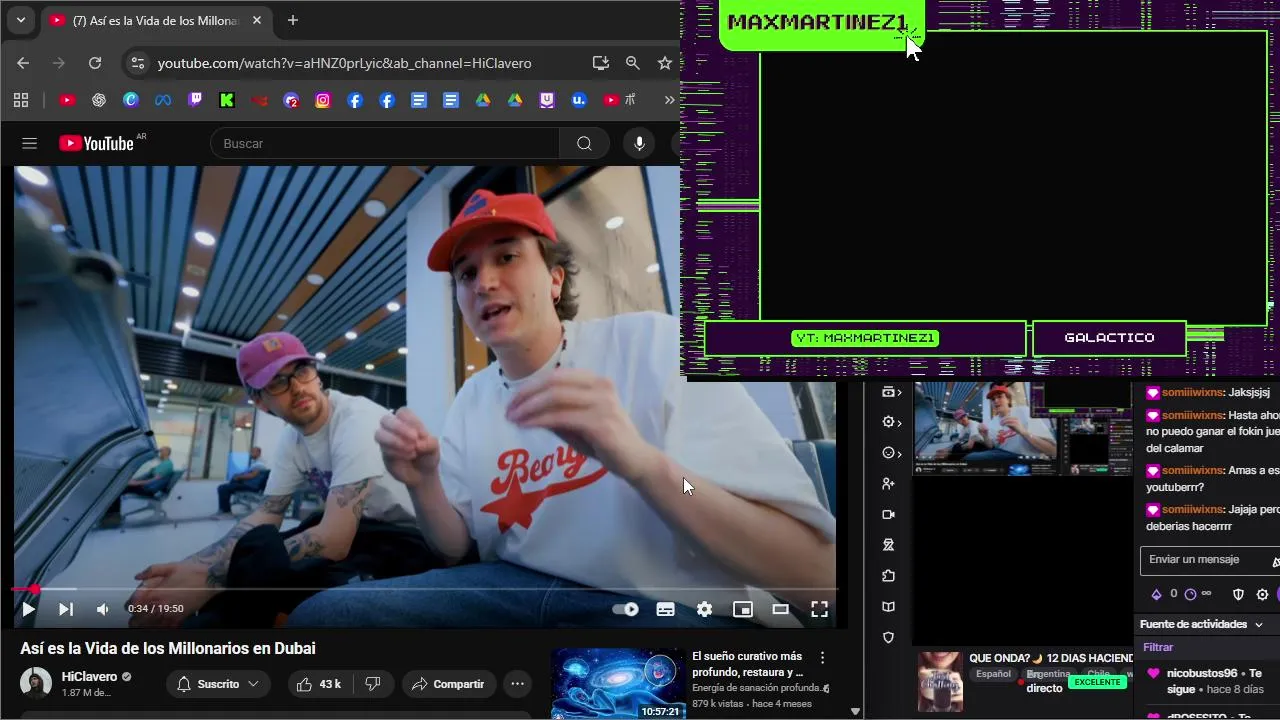
Task: Open Twitch chat settings gear
Action: (x=1262, y=594)
